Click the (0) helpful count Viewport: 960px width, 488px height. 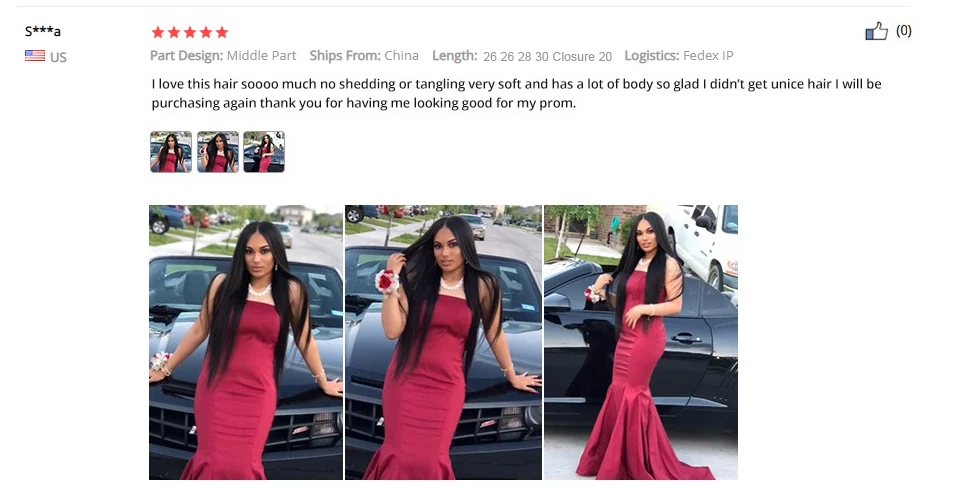click(904, 31)
